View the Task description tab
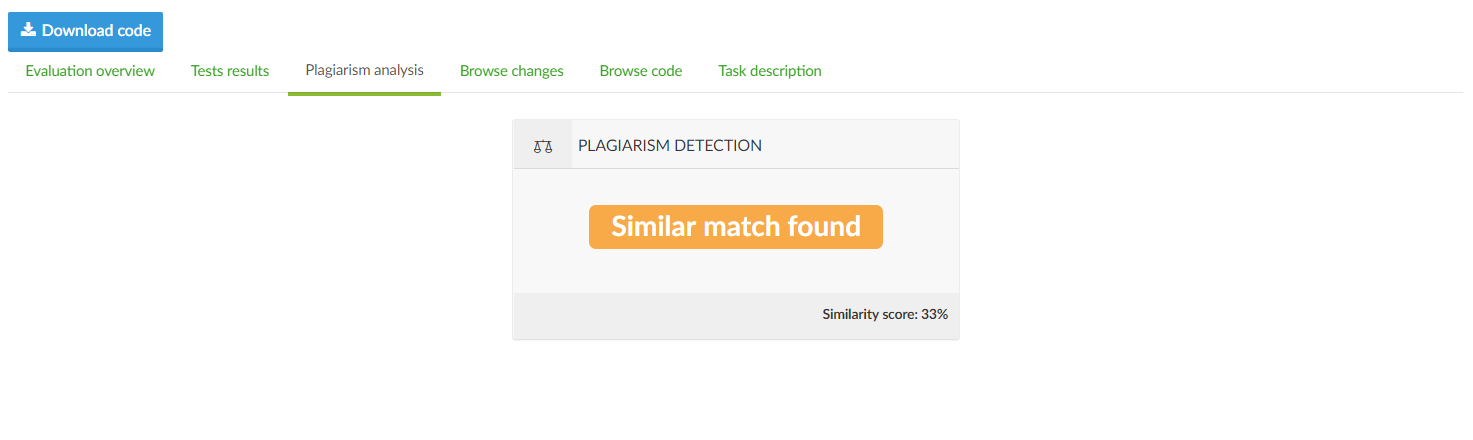Image resolution: width=1473 pixels, height=440 pixels. point(769,71)
